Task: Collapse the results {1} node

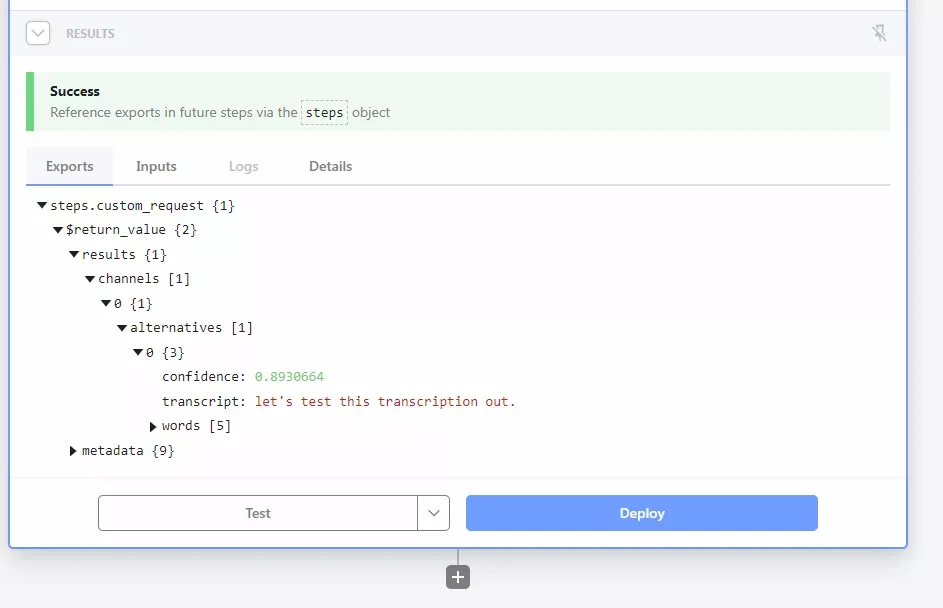Action: click(74, 254)
